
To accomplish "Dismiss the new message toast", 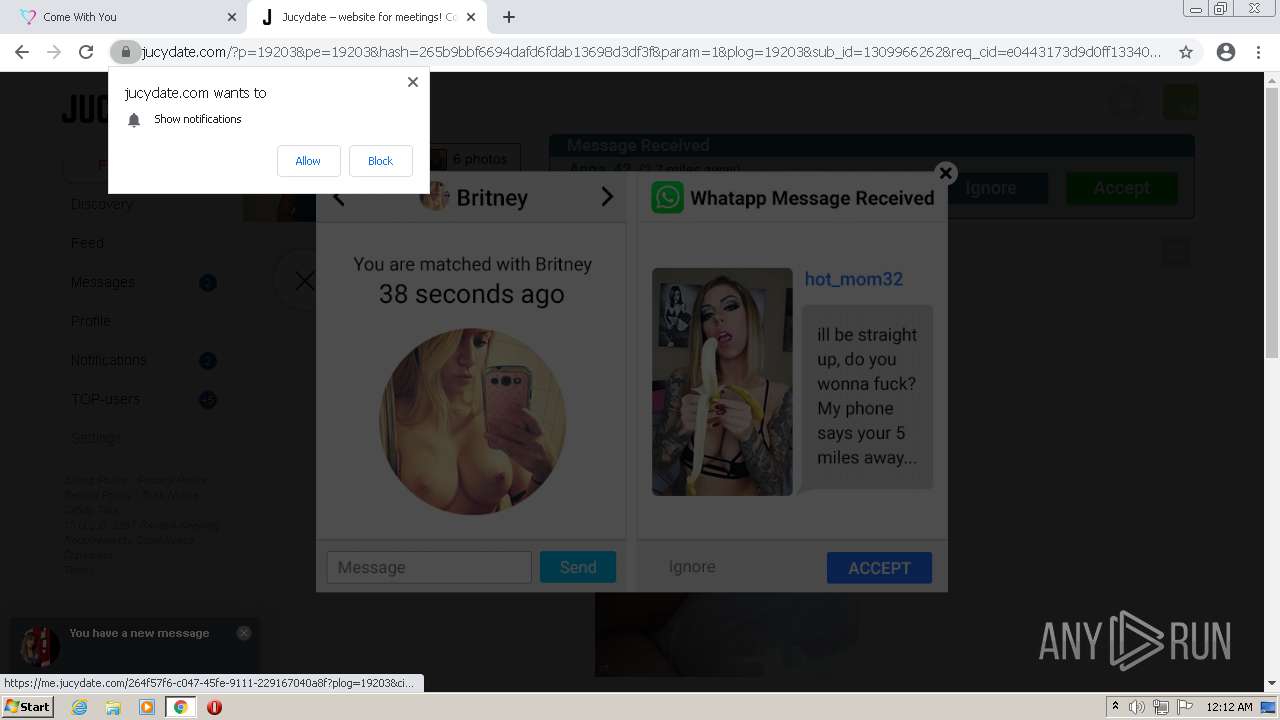I will pos(244,633).
